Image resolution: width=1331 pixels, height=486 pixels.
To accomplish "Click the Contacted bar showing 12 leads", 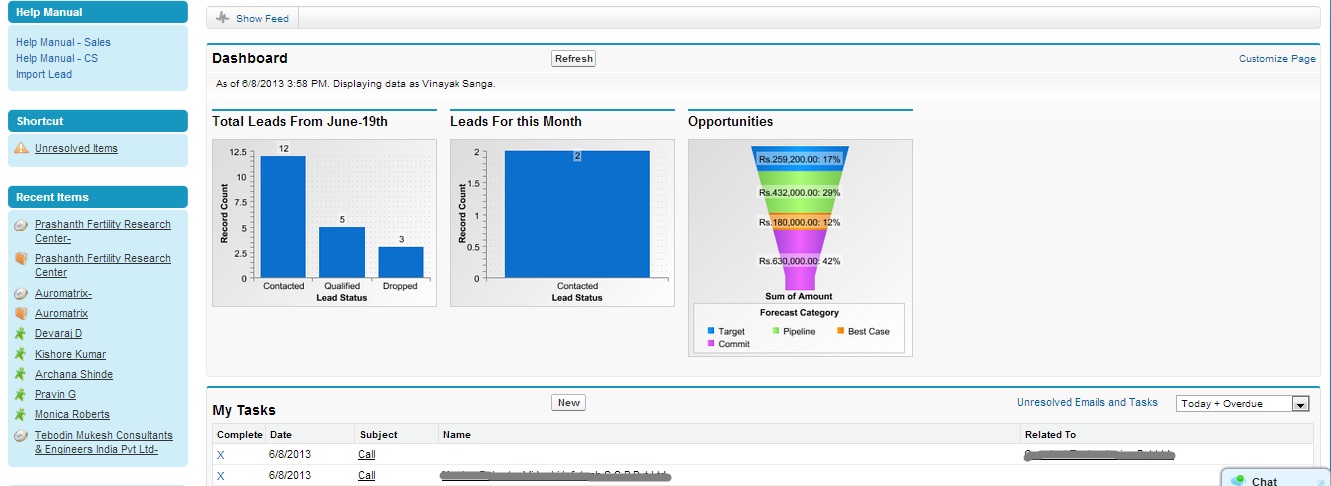I will pyautogui.click(x=283, y=216).
